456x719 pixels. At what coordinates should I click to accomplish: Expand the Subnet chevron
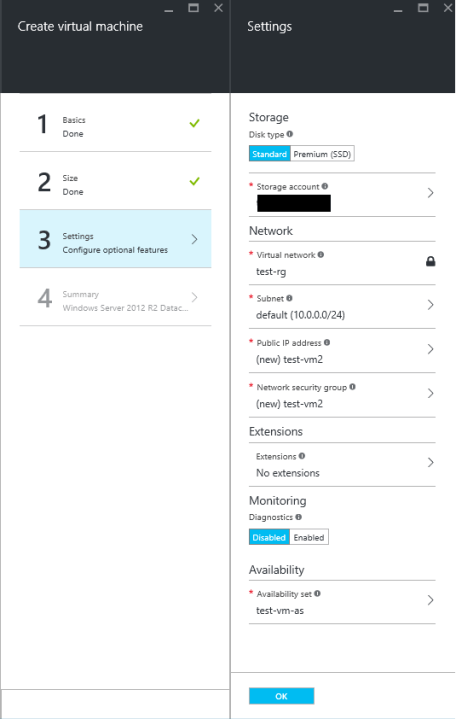430,305
